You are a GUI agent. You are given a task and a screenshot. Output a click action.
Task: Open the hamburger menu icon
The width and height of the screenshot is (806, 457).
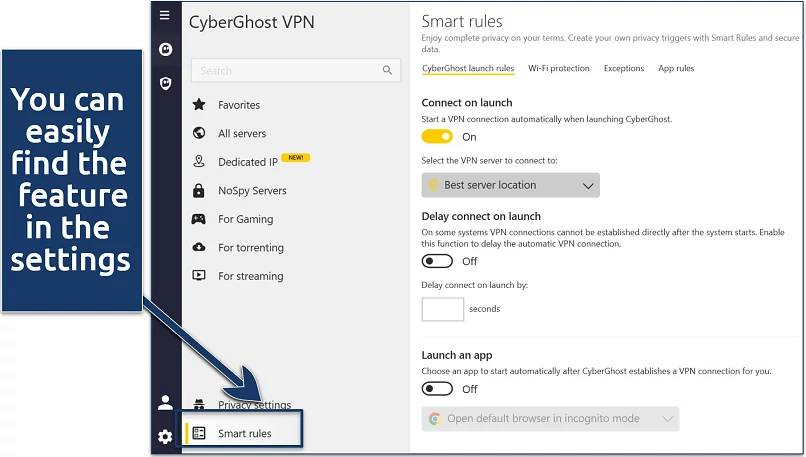pos(164,15)
